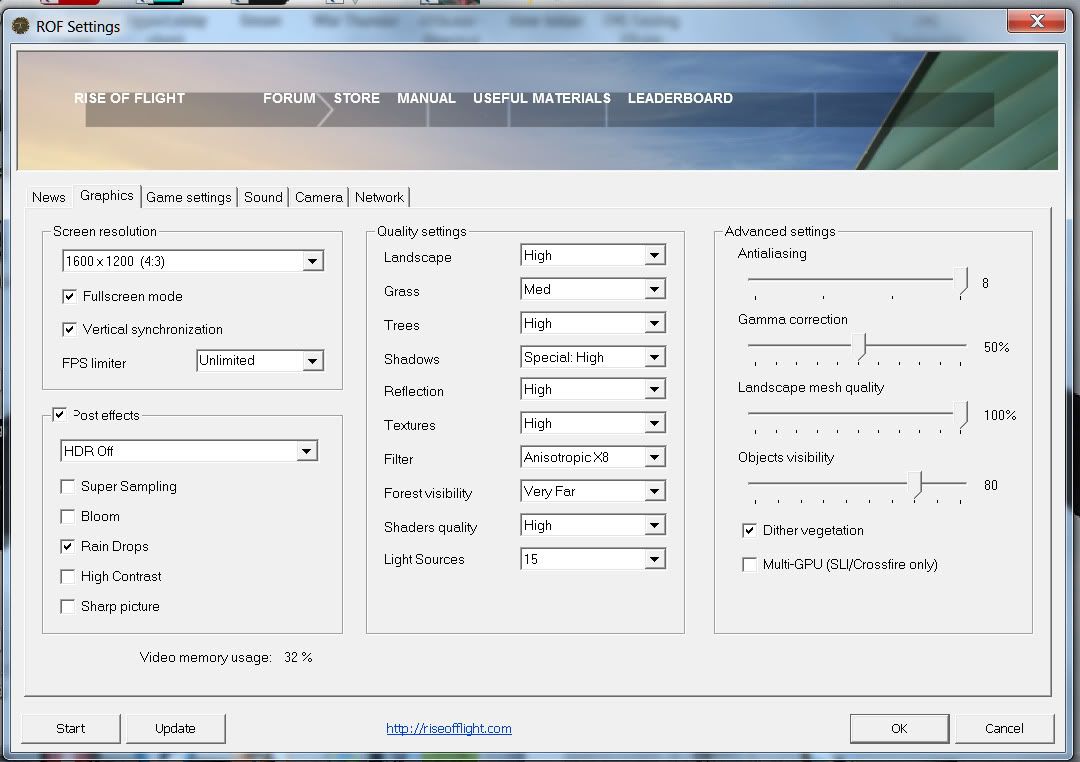Expand Shaders quality dropdown
The image size is (1080, 762).
(593, 525)
